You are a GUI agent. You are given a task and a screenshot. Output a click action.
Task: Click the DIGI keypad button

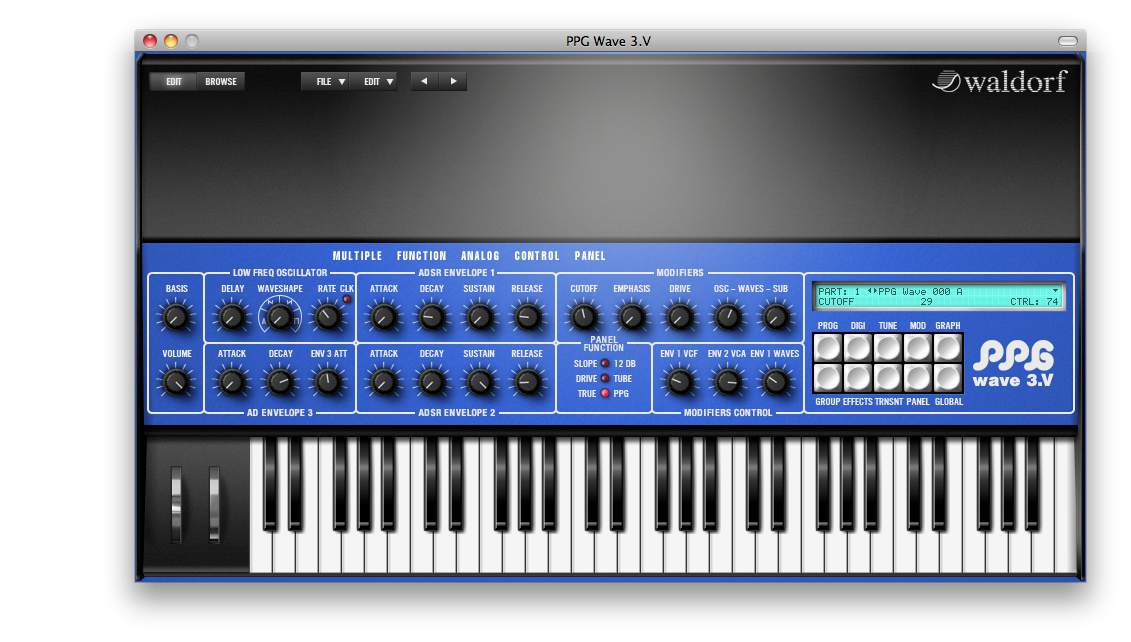point(858,348)
